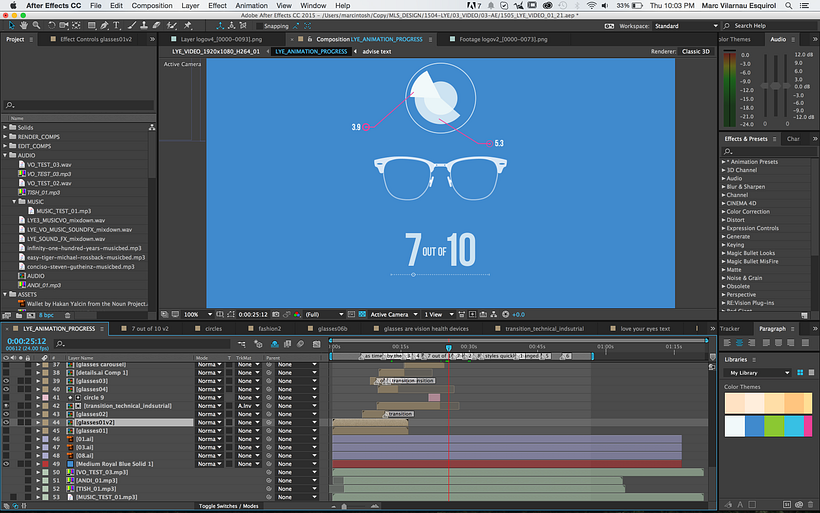Select the Rotation tool
Viewport: 820px width, 513px height.
pyautogui.click(x=51, y=26)
